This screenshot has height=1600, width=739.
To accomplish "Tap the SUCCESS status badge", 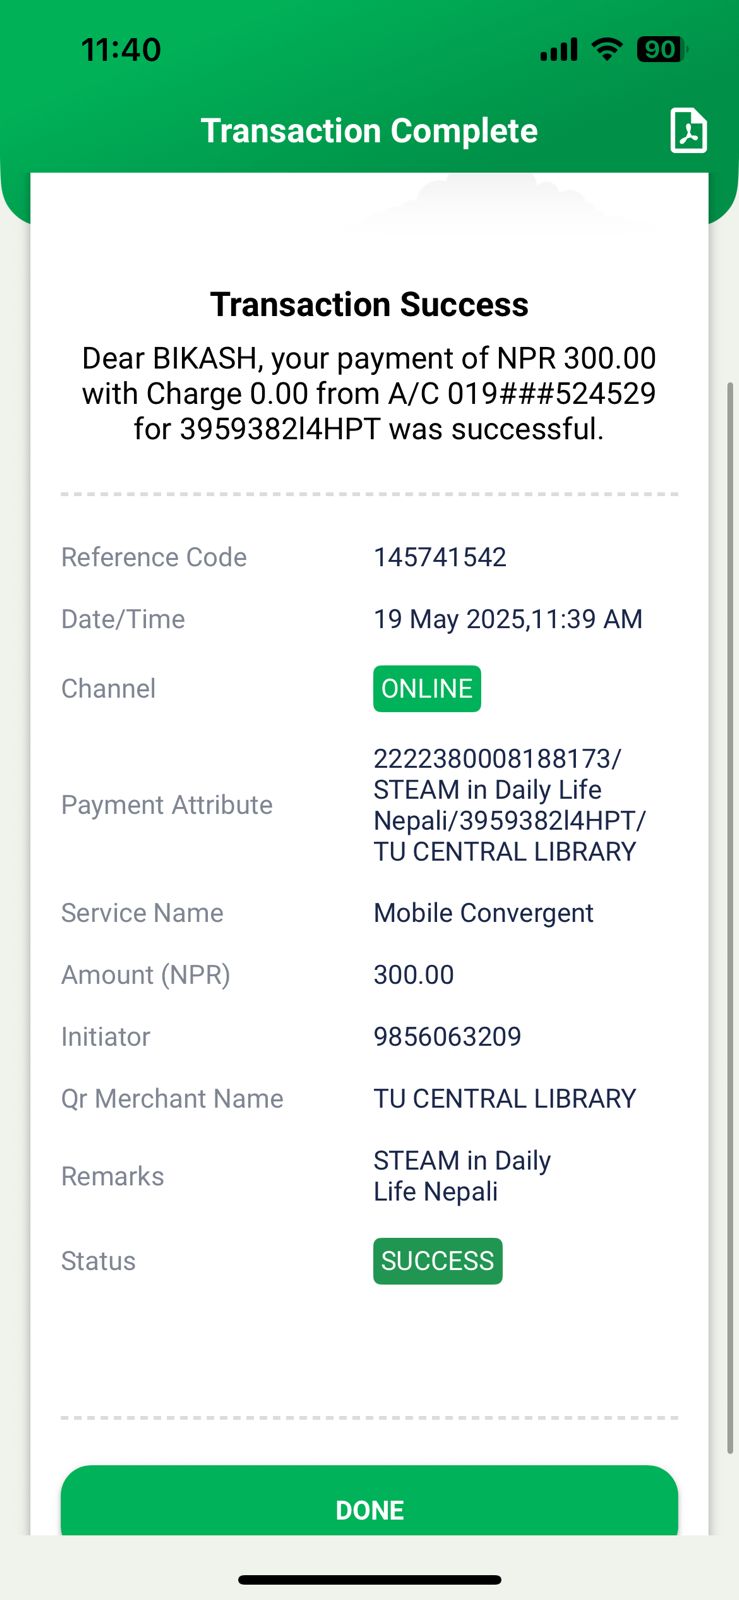I will (x=437, y=1261).
